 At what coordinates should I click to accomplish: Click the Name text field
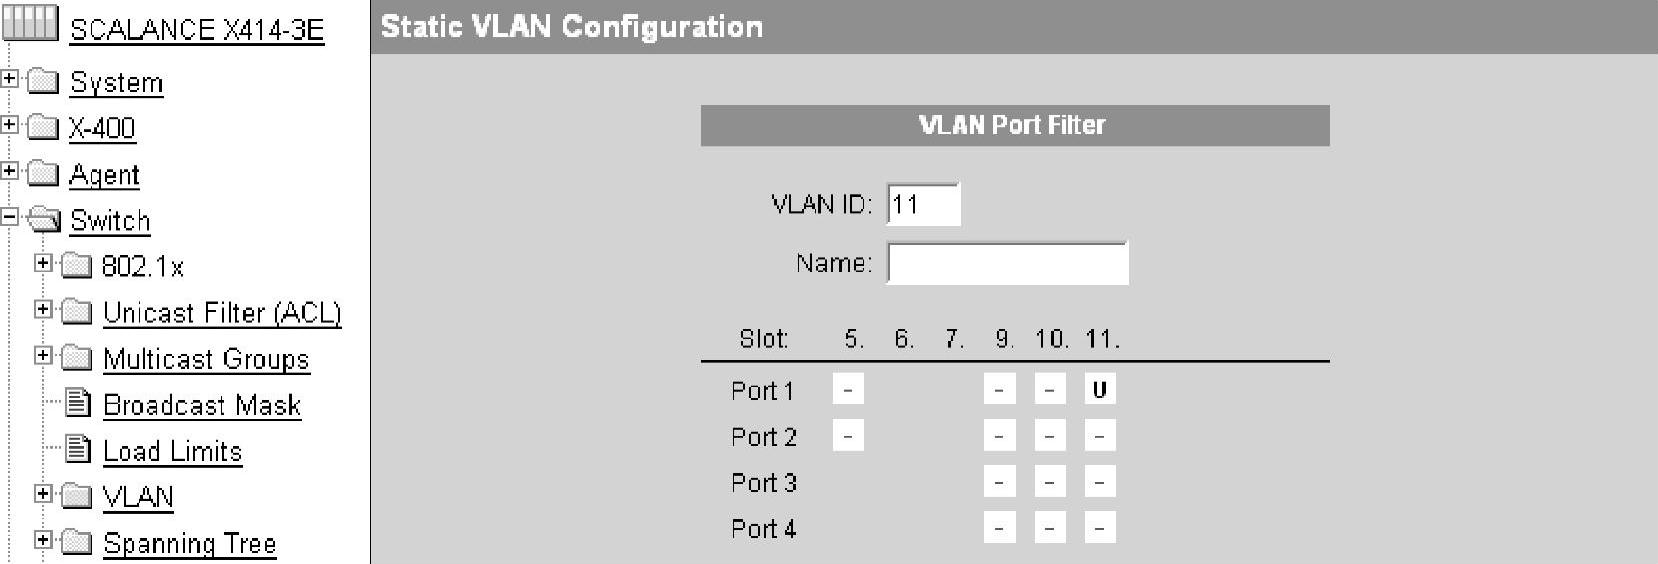click(x=1008, y=263)
